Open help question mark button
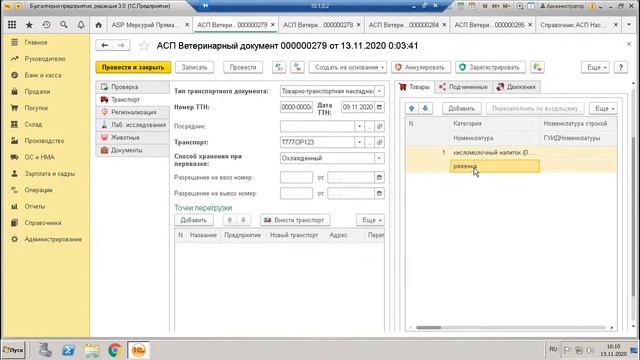This screenshot has width=640, height=360. (621, 67)
